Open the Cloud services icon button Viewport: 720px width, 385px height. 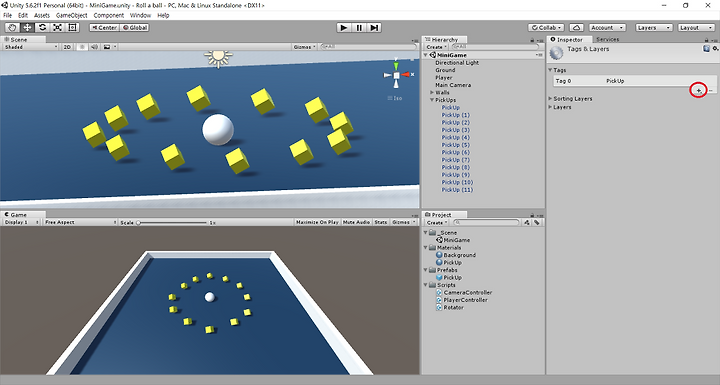(576, 28)
